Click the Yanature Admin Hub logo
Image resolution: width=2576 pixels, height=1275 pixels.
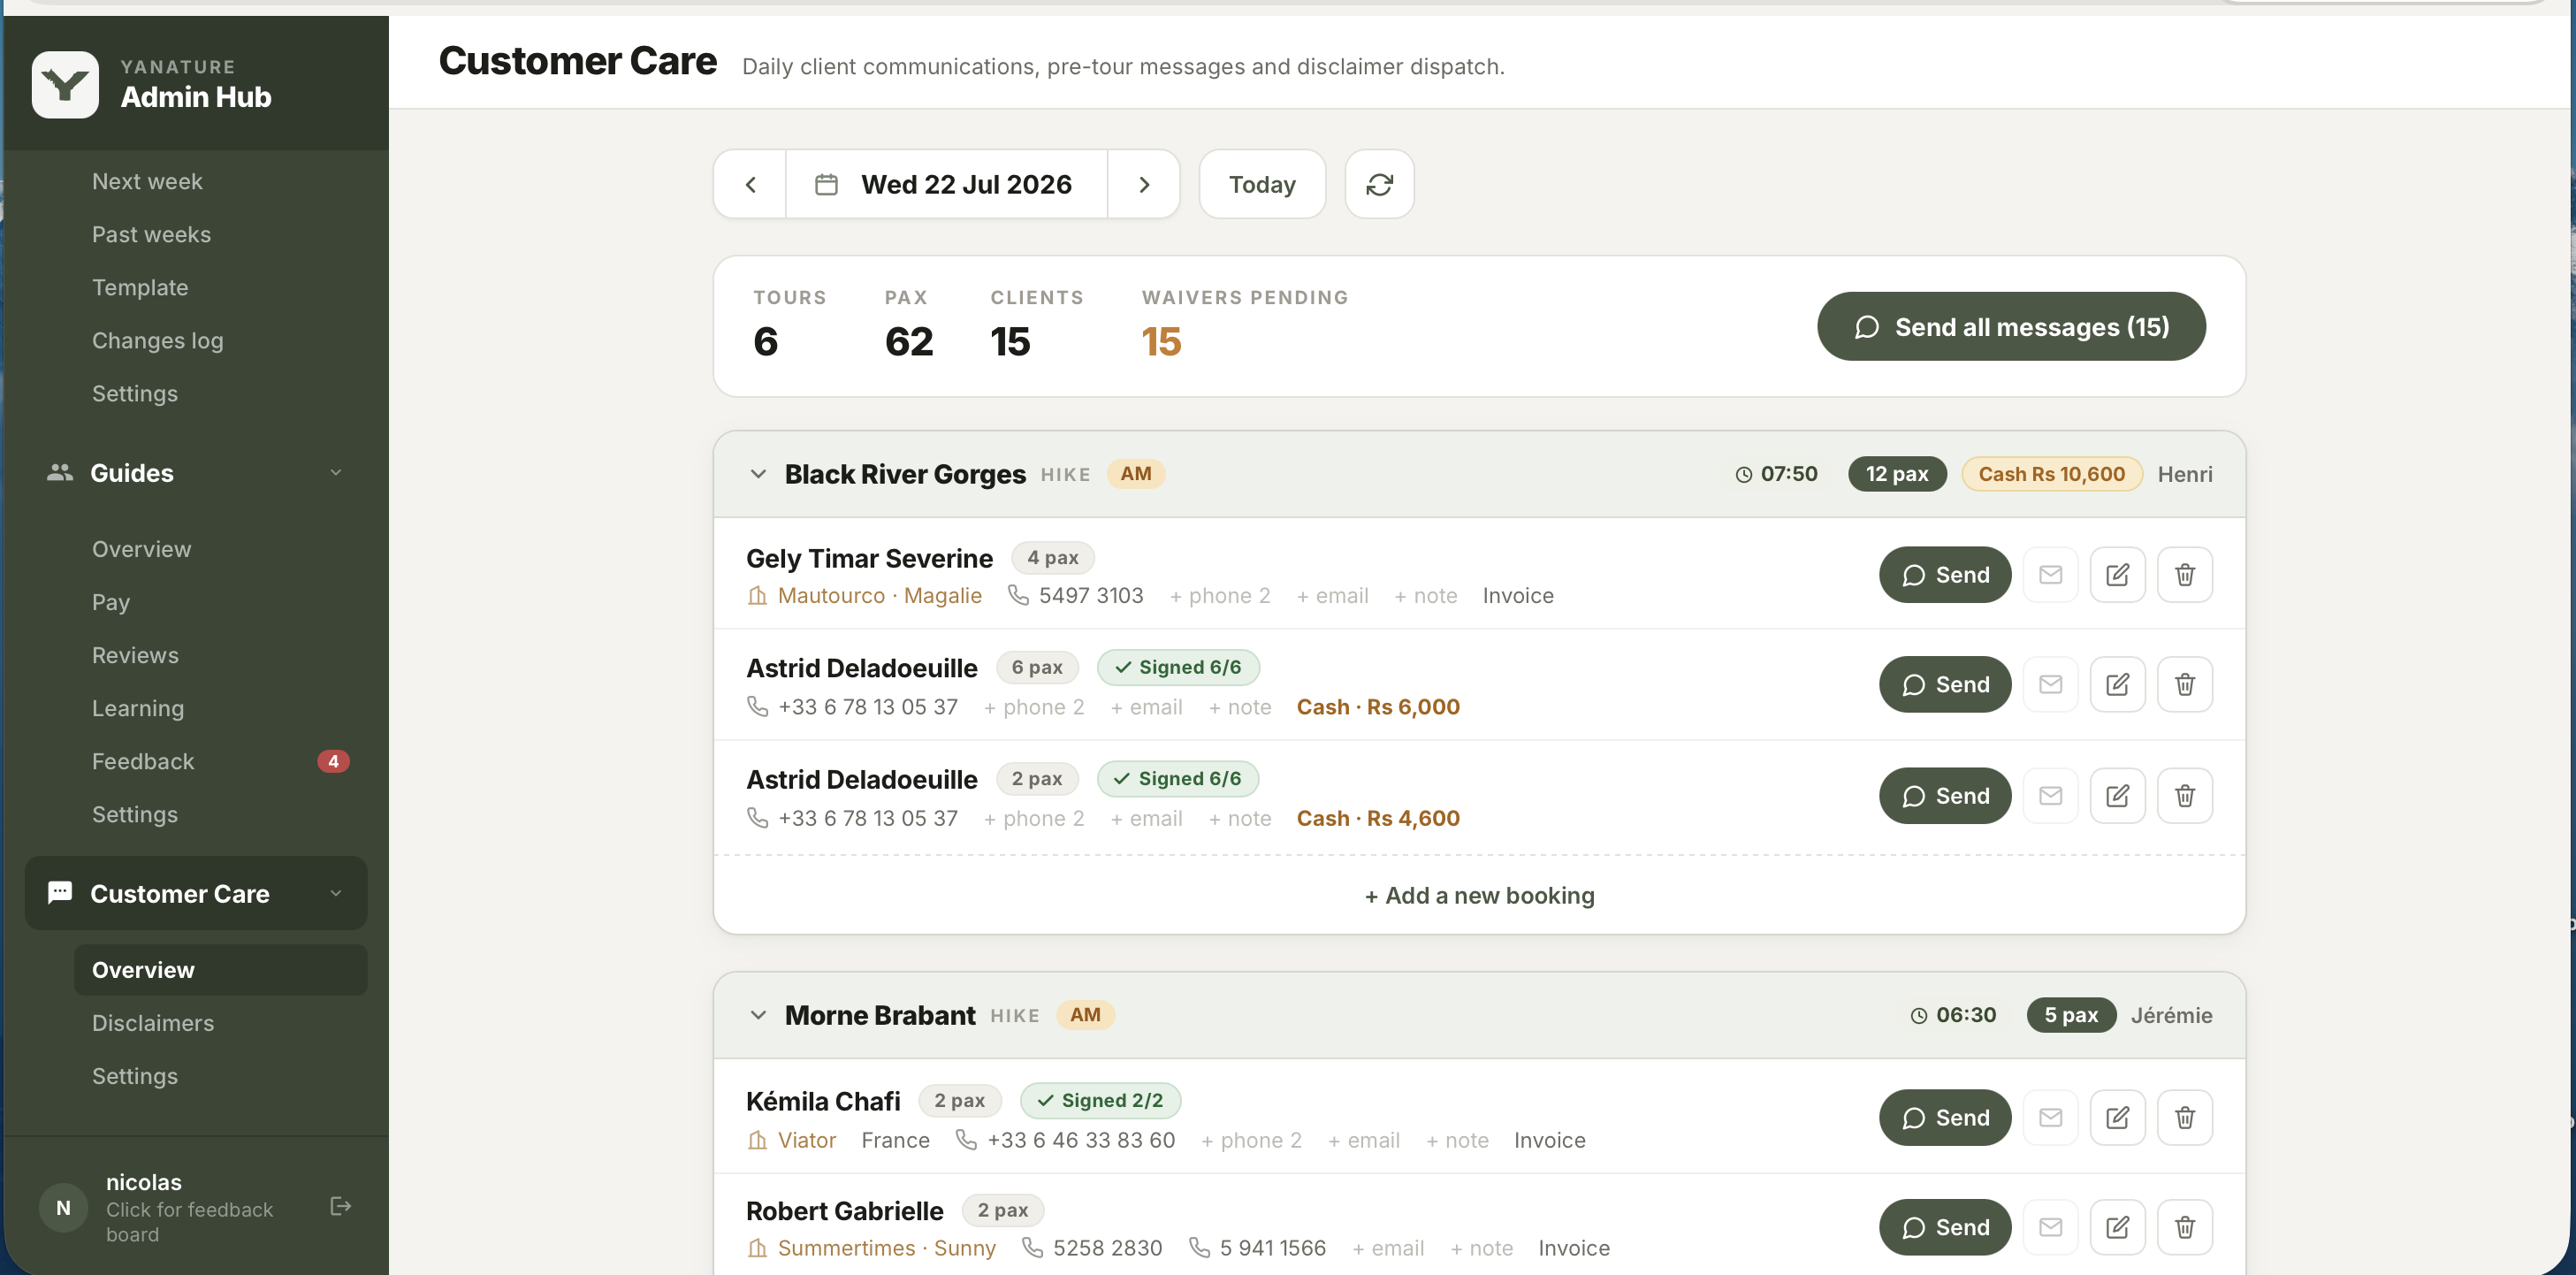[x=65, y=84]
